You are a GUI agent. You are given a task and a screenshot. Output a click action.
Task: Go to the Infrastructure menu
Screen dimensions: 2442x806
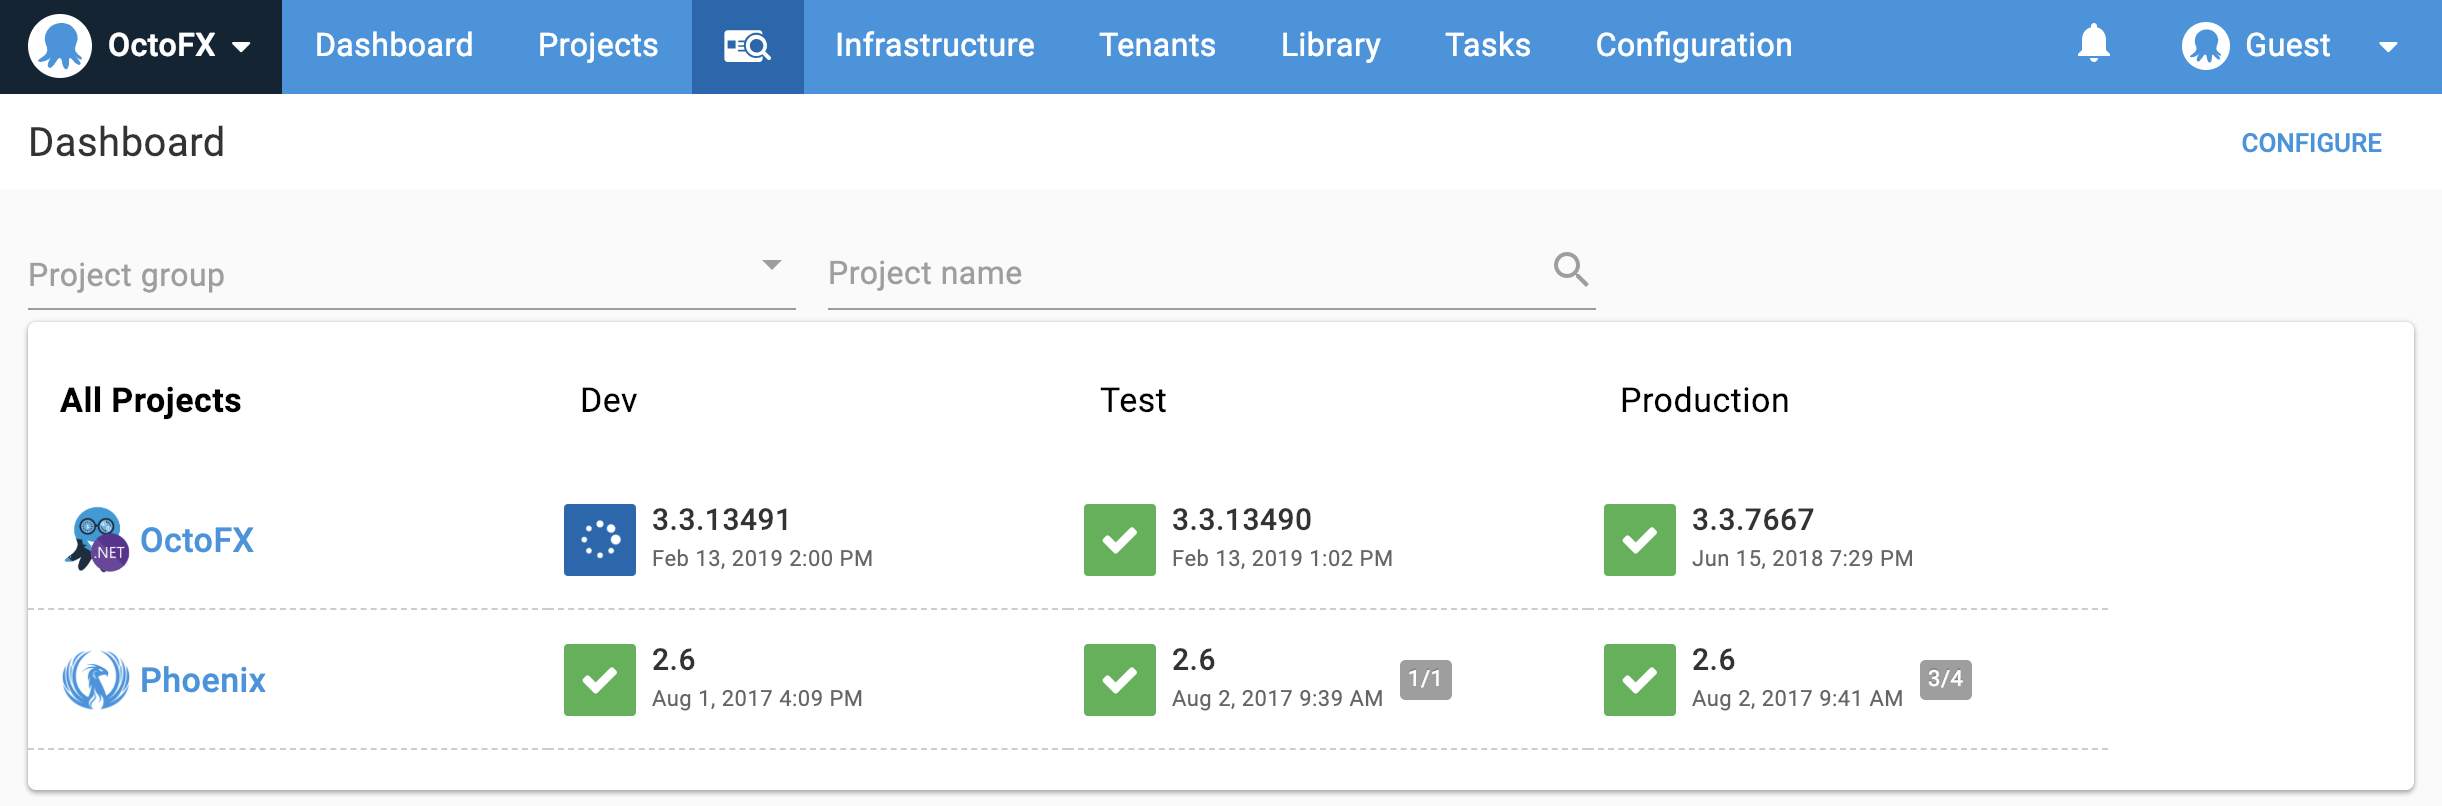click(x=934, y=45)
